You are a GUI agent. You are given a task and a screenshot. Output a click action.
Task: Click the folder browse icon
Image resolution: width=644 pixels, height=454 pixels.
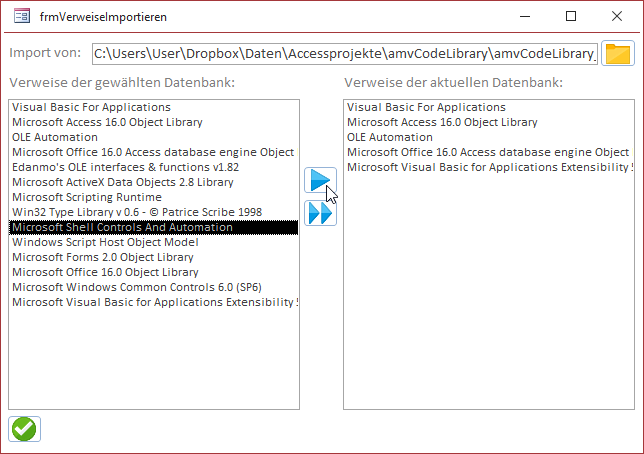[618, 53]
